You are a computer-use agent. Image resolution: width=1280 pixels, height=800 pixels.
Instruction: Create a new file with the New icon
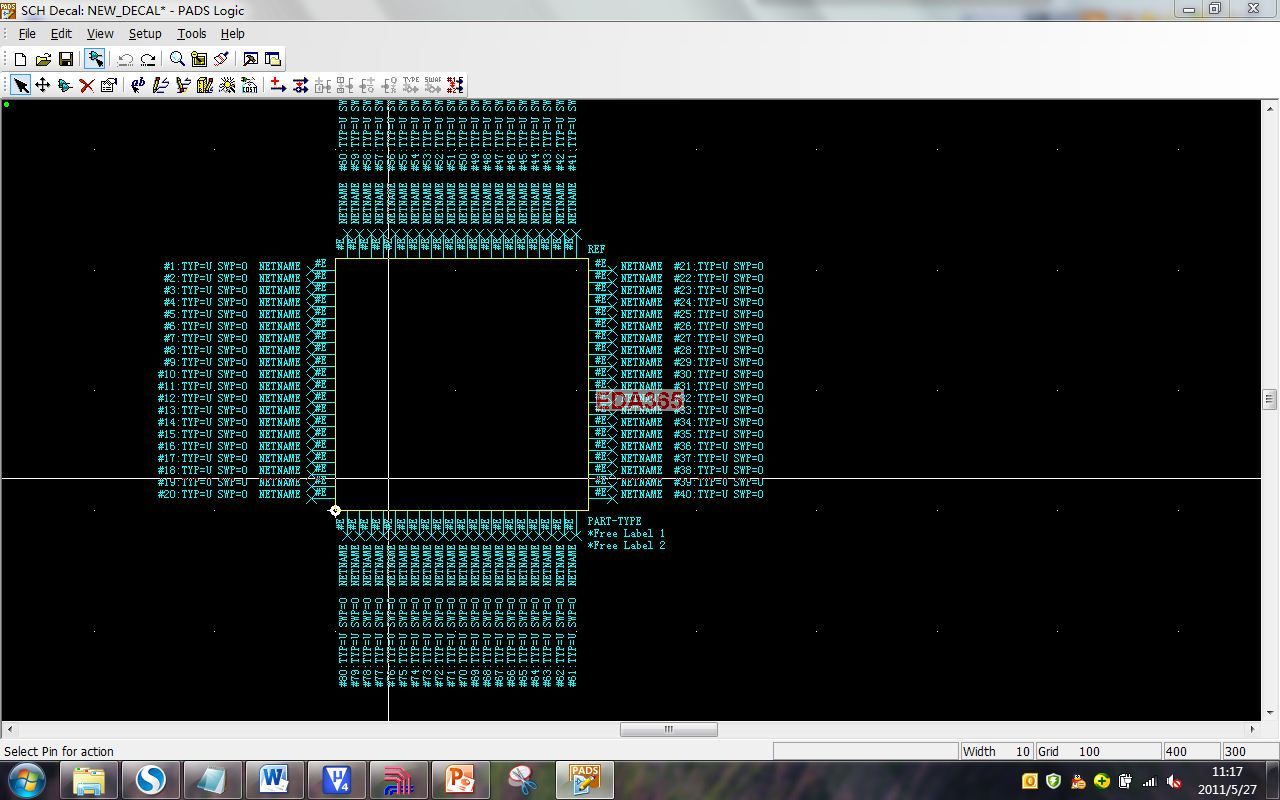(x=20, y=59)
